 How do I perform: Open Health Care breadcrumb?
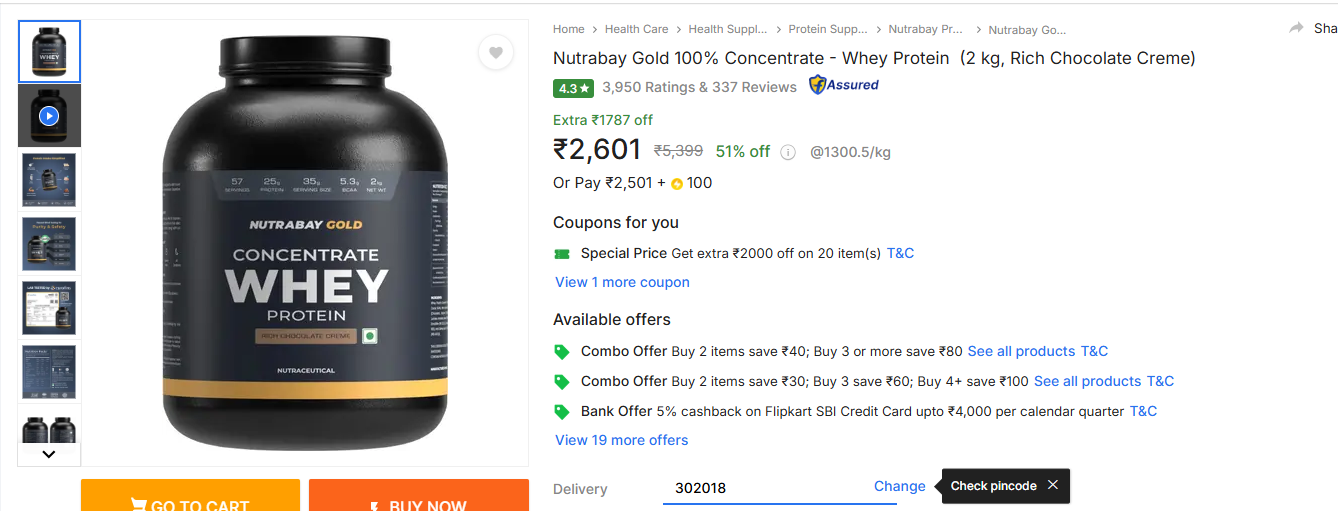(636, 30)
